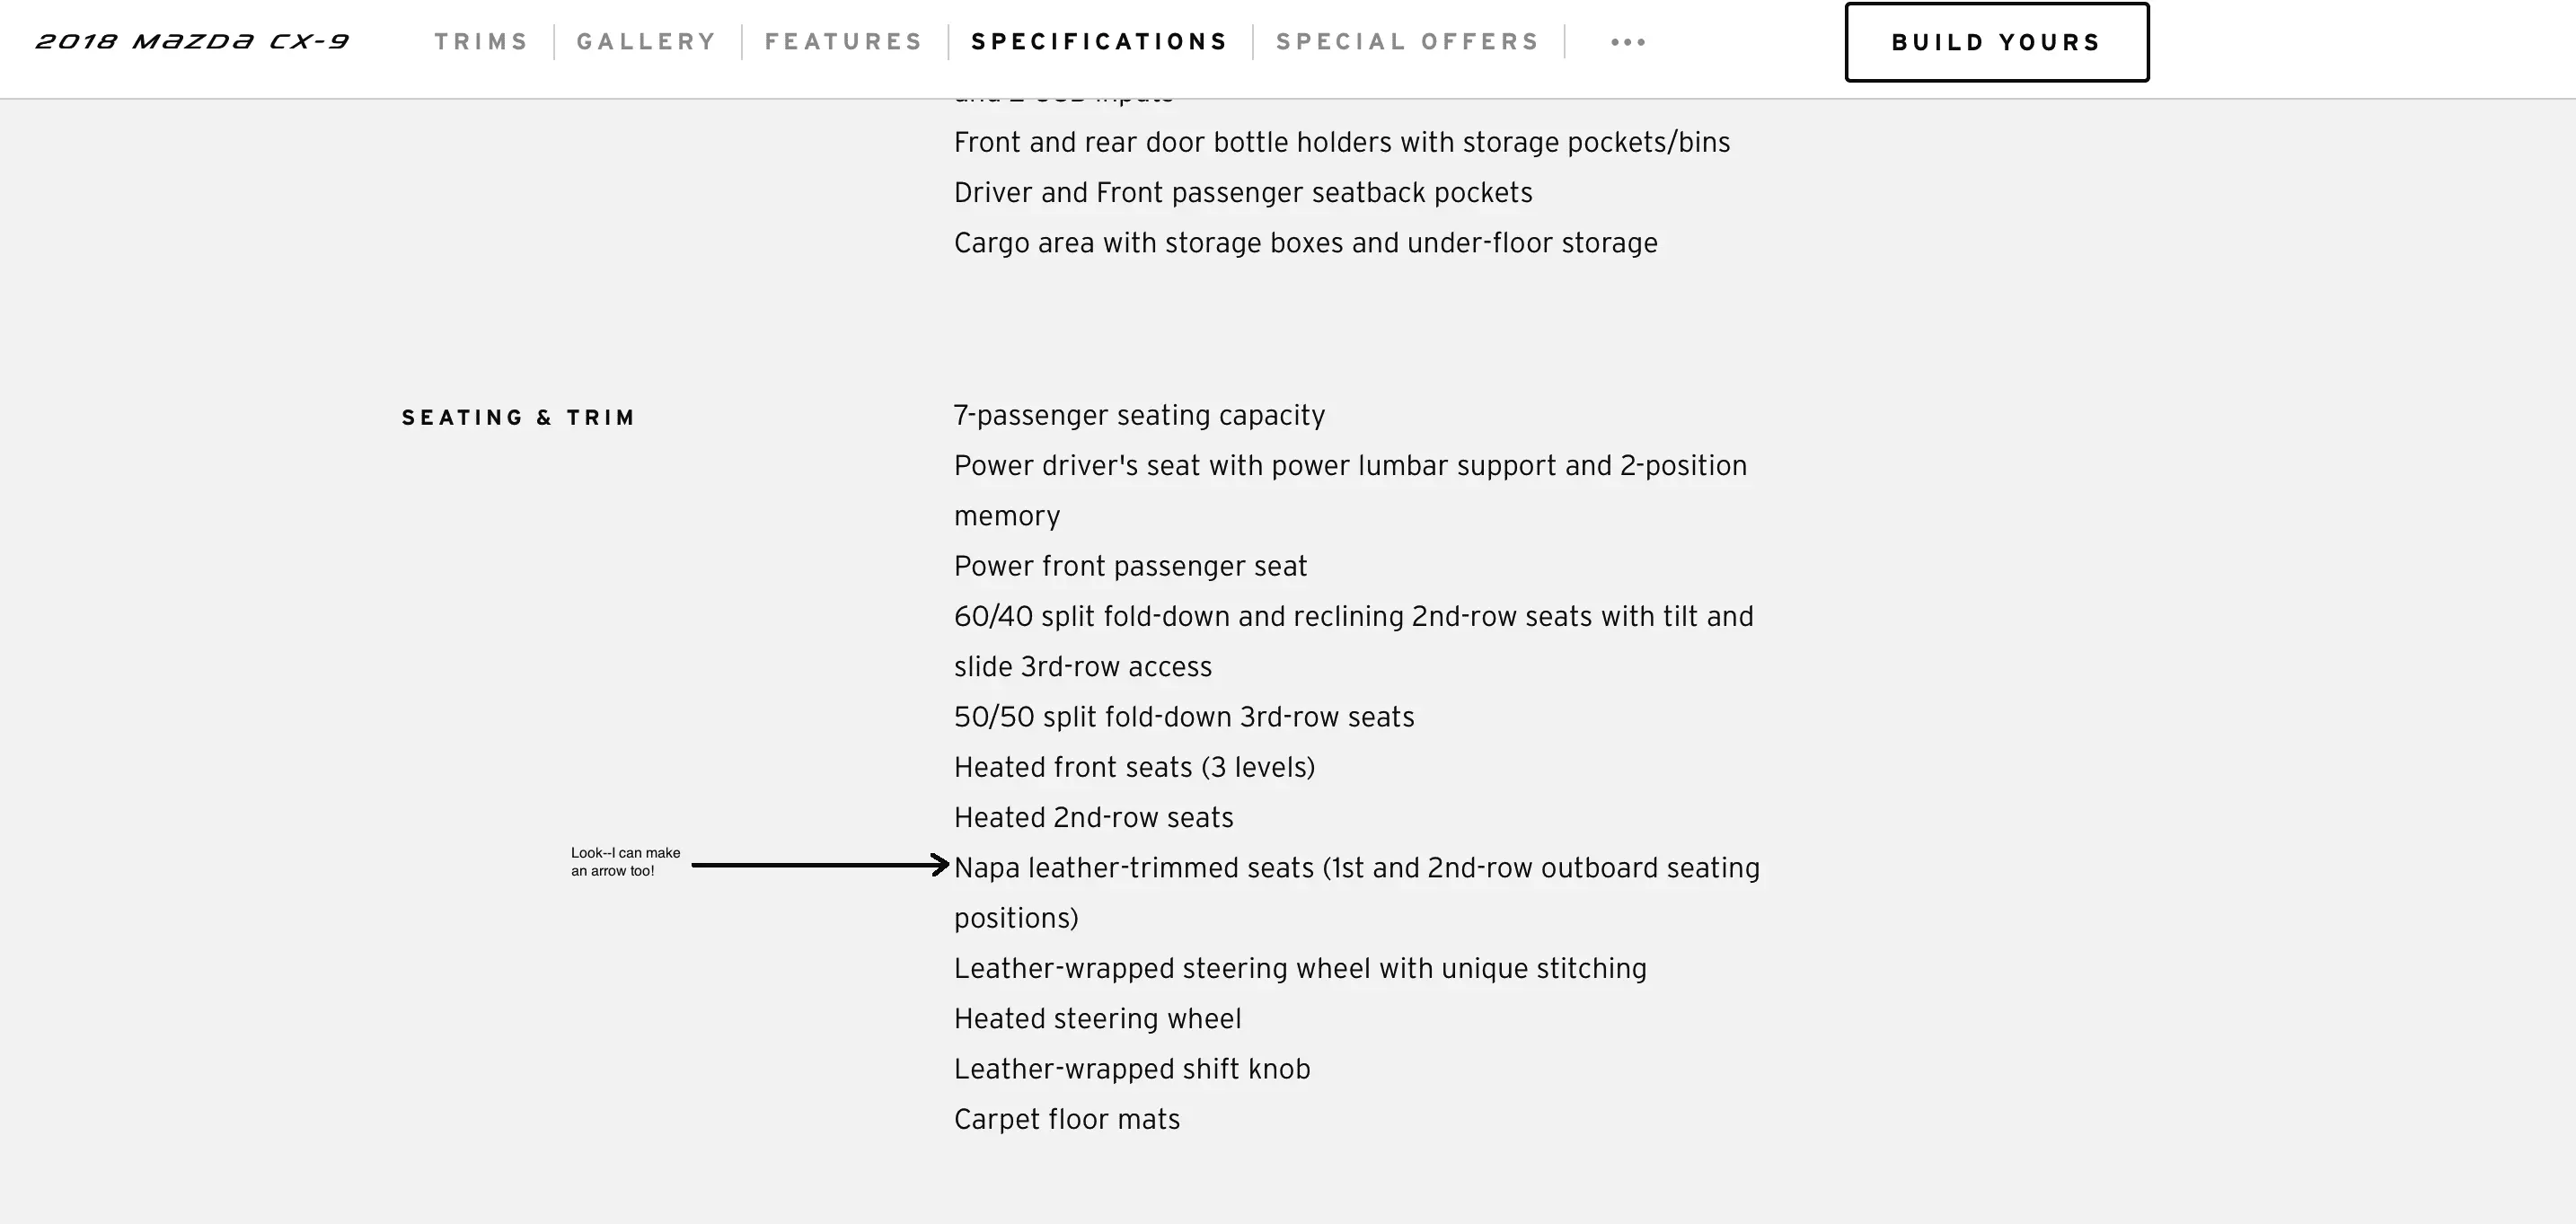2576x1224 pixels.
Task: Click the 'Napa leather-trimmed seats' line
Action: click(x=1356, y=868)
